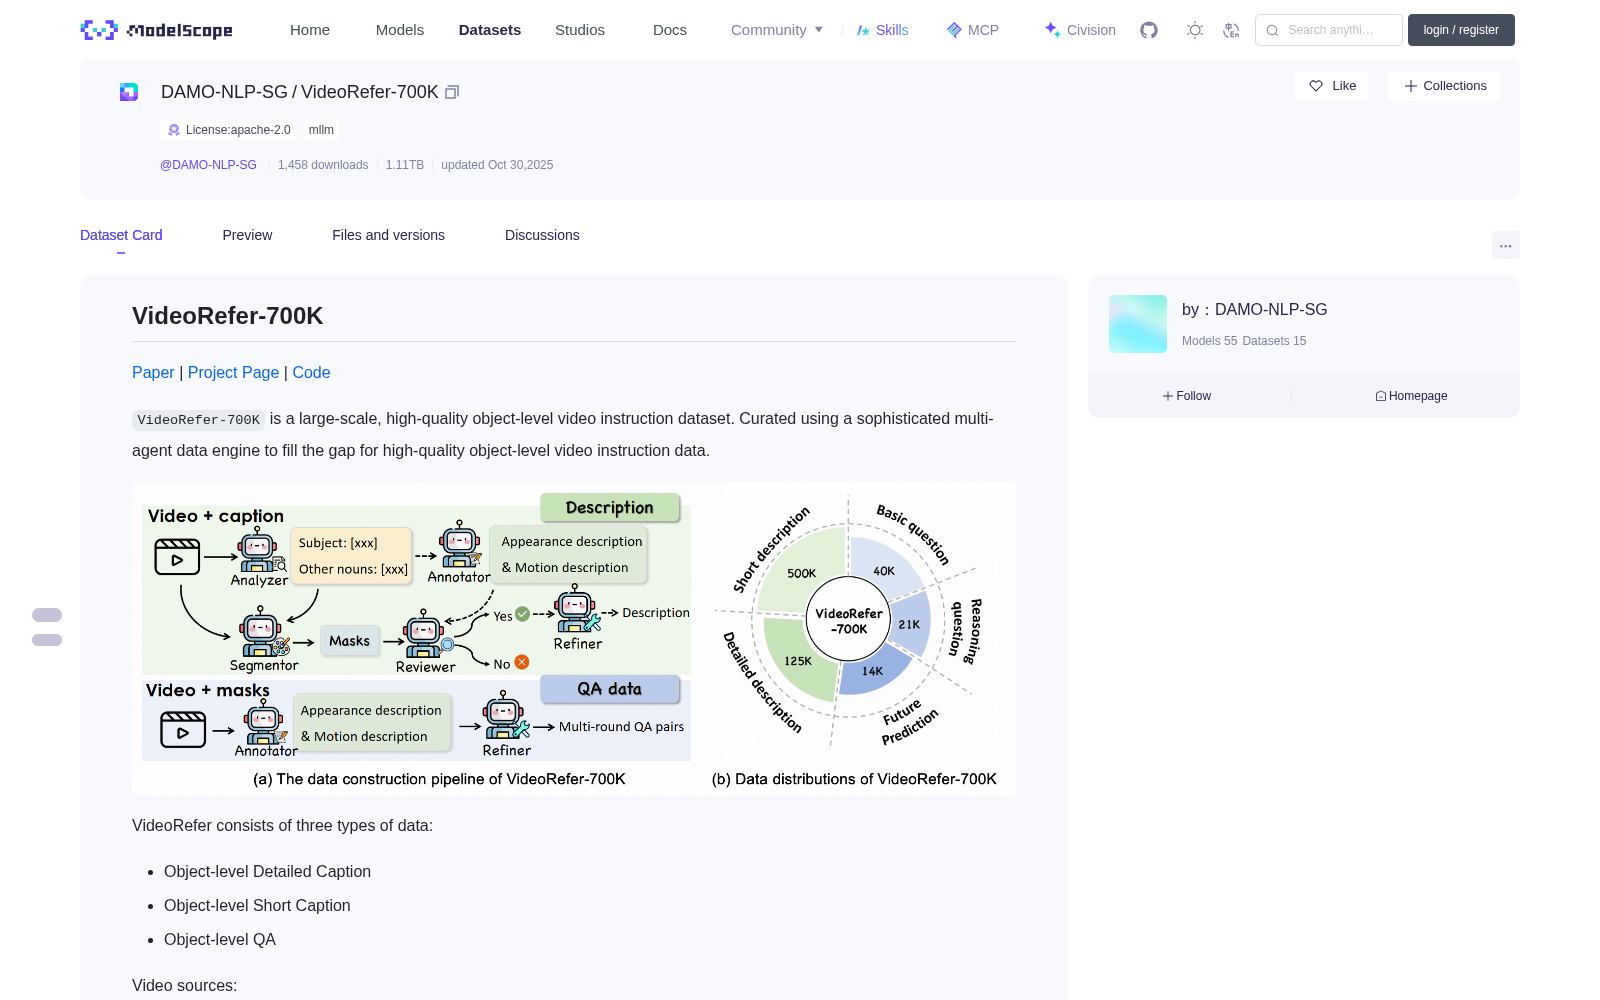This screenshot has height=1000, width=1600.
Task: Open the Paper link
Action: [153, 372]
